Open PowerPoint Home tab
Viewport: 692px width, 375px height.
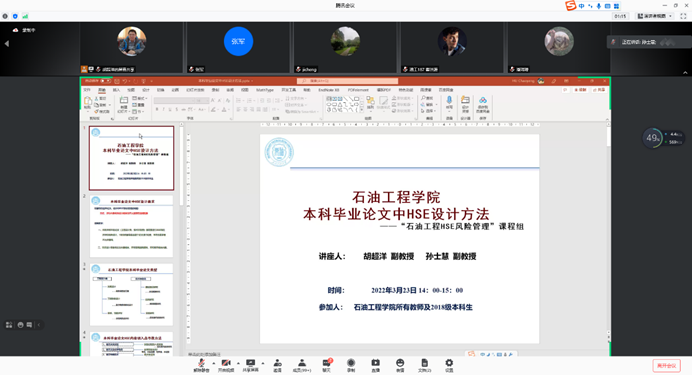[x=102, y=90]
